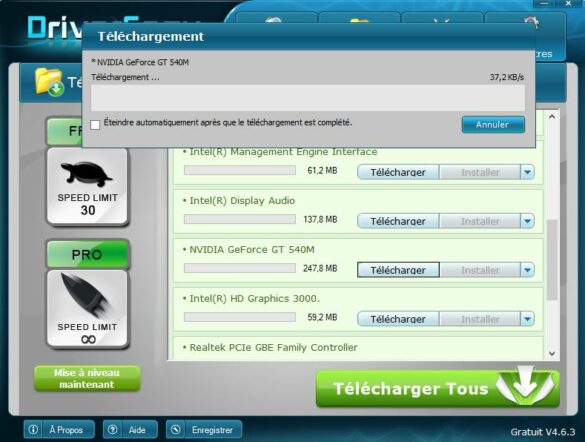Click the download folder icon

[49, 82]
